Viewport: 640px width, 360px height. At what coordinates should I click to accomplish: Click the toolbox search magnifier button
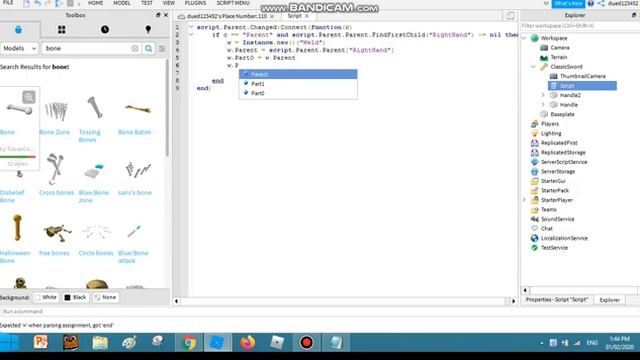[x=149, y=49]
